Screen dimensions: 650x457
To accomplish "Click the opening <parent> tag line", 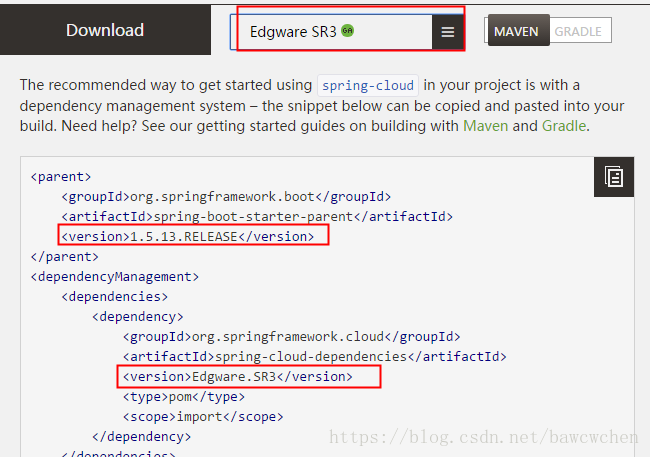I will (61, 177).
